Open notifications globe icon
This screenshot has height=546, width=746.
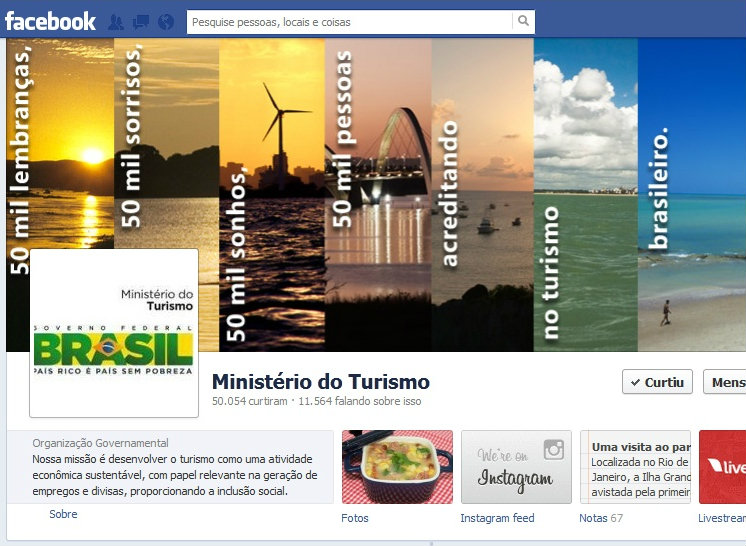coord(166,22)
